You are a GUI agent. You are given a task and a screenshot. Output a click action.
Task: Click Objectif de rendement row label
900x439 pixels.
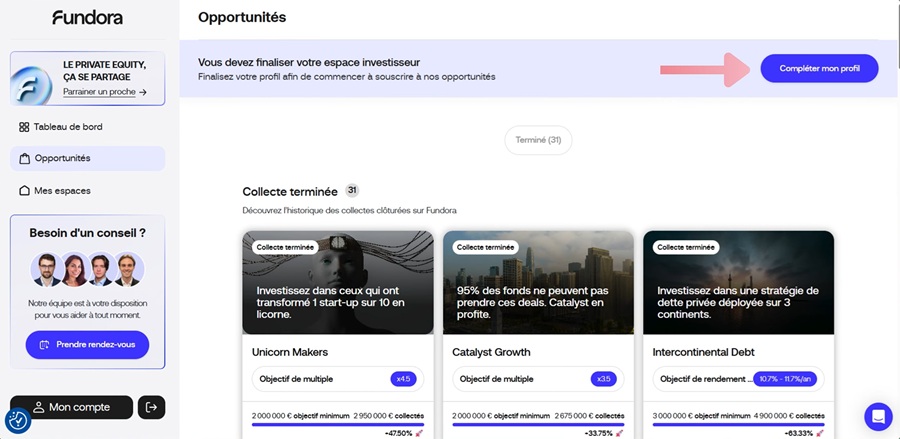coord(706,379)
